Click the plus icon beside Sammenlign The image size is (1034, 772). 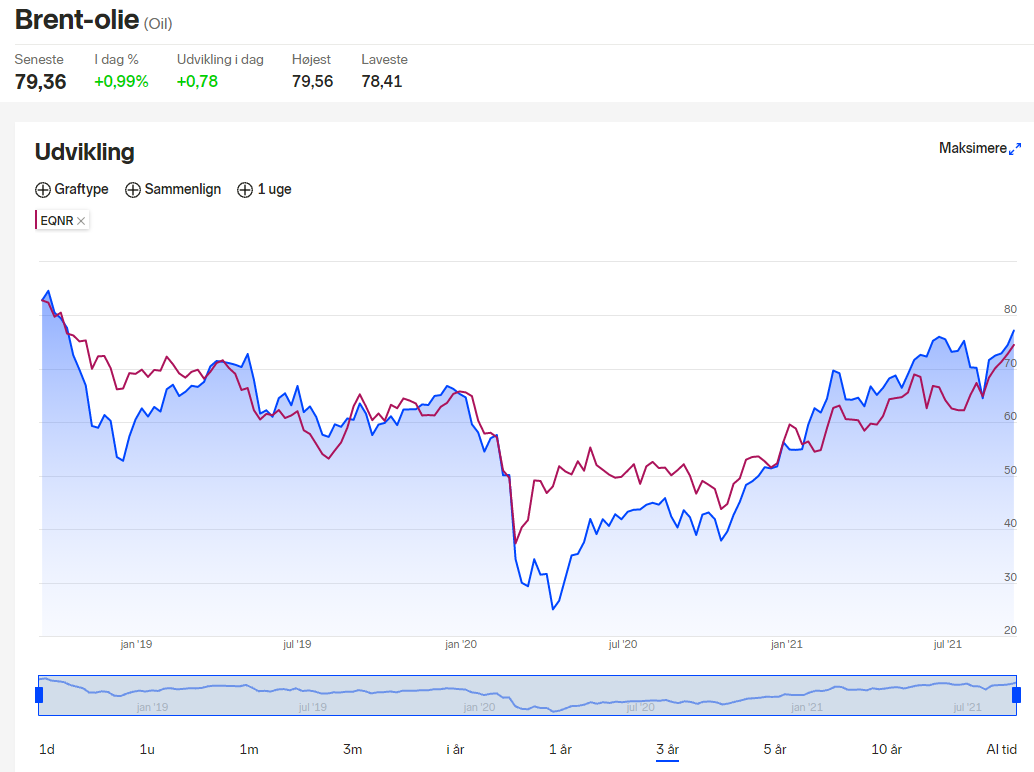[x=133, y=190]
